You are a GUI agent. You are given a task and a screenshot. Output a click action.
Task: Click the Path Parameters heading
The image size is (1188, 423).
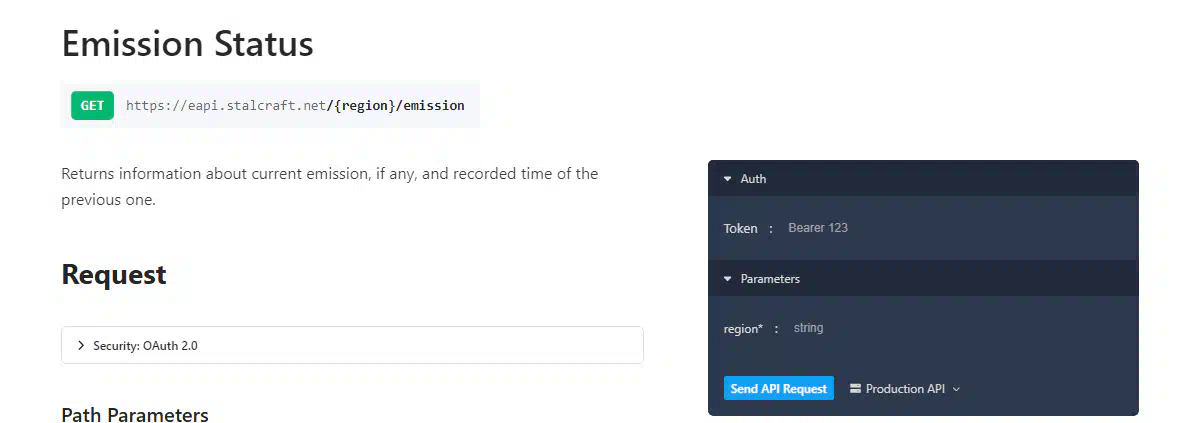click(135, 415)
